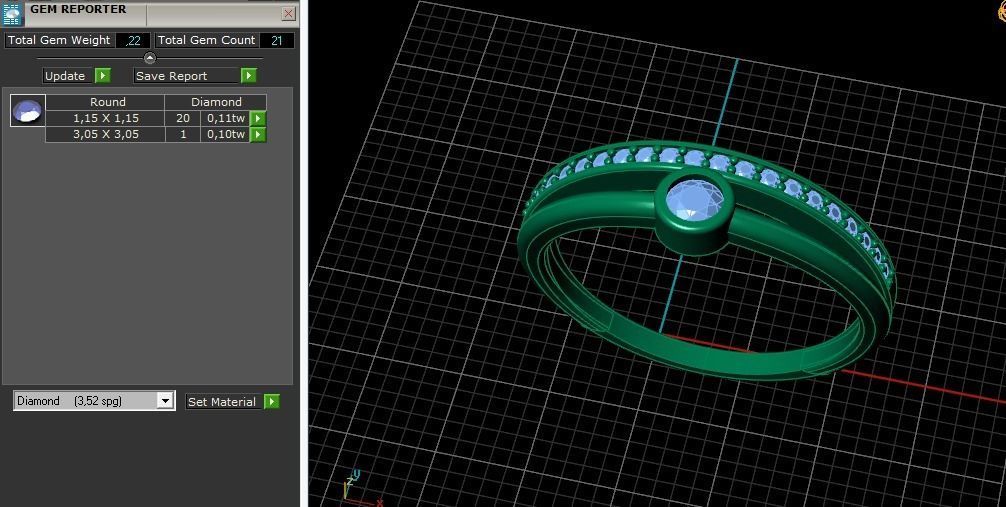Viewport: 1006px width, 507px height.
Task: Click the Diamond column header
Action: click(x=216, y=102)
